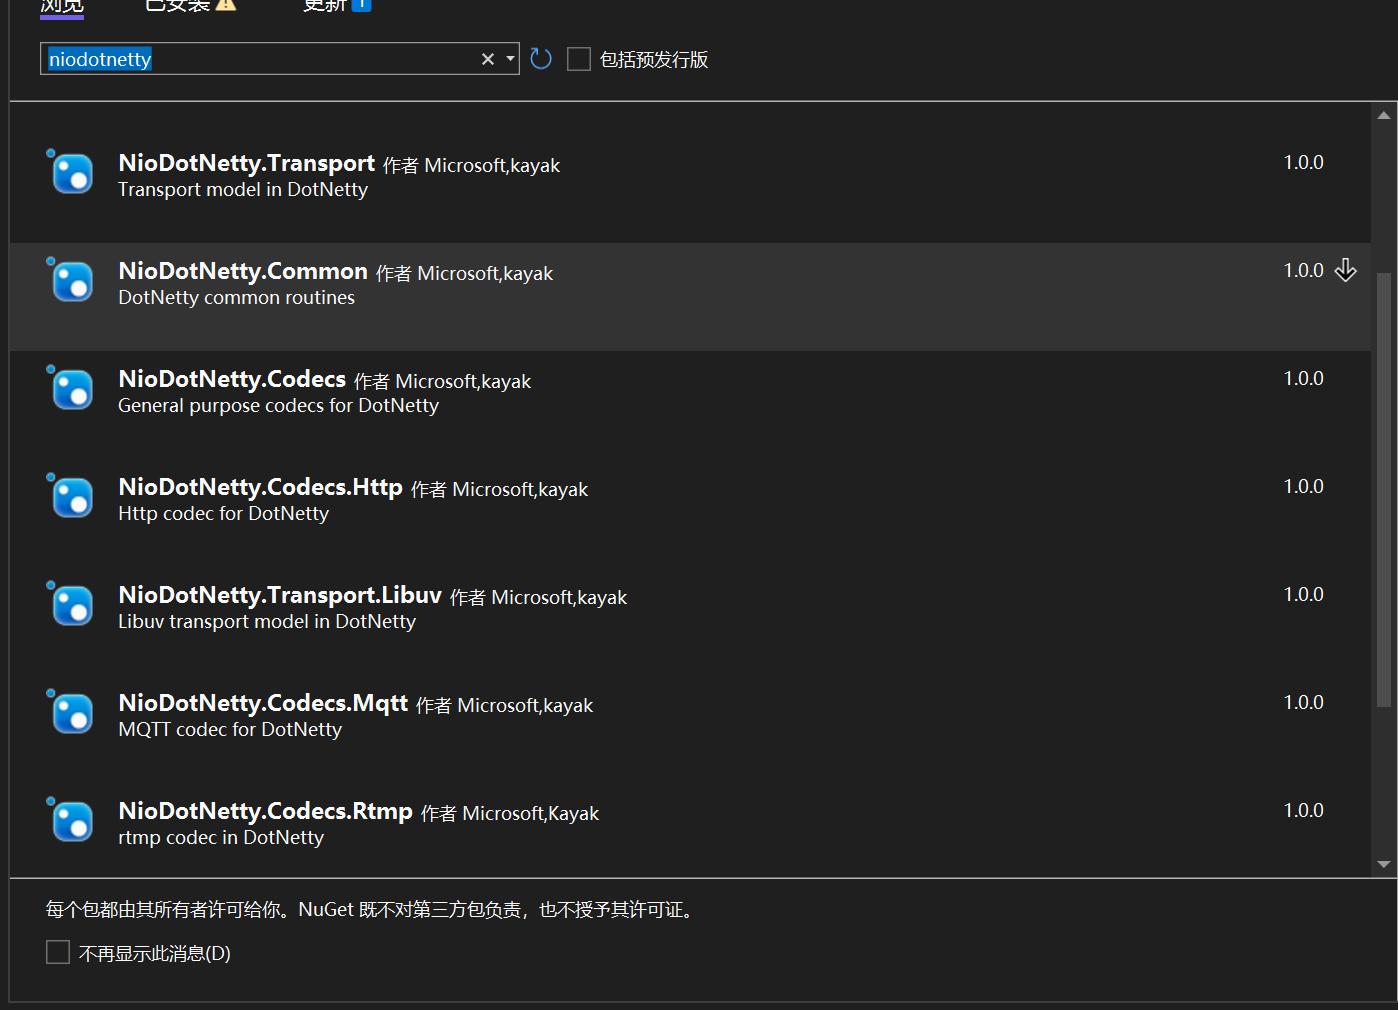This screenshot has width=1398, height=1010.
Task: Click version 1.0.0 of NioDotNetty.Codecs.Http
Action: pyautogui.click(x=1303, y=486)
